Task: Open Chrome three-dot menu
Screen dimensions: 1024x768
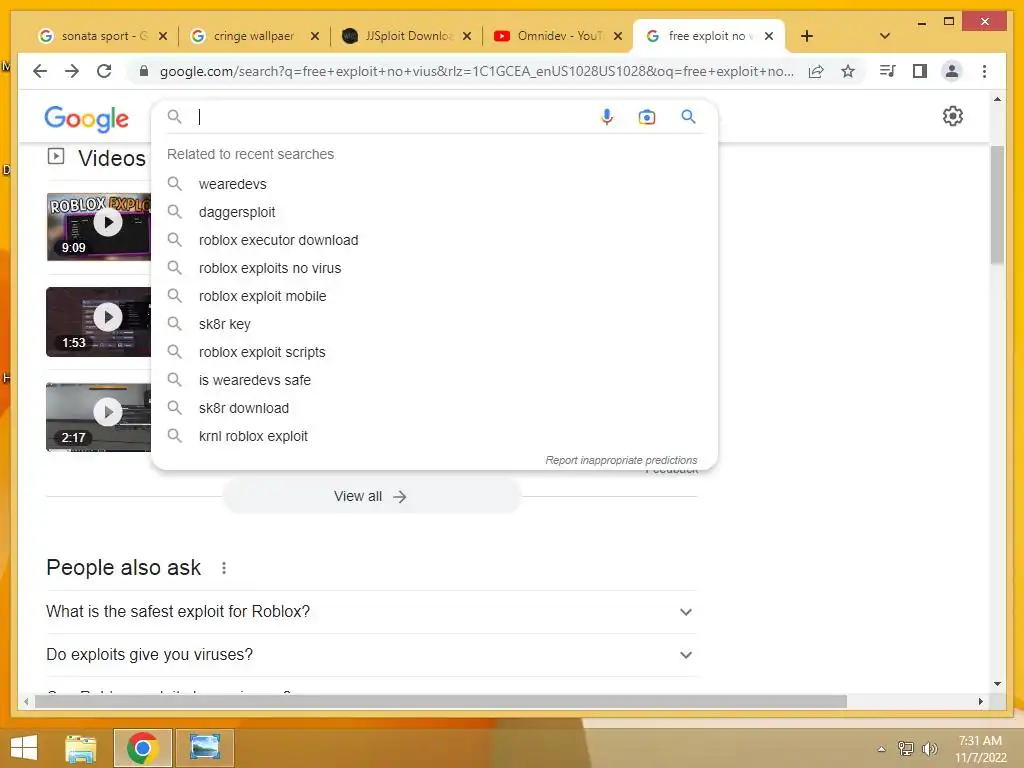Action: [984, 71]
